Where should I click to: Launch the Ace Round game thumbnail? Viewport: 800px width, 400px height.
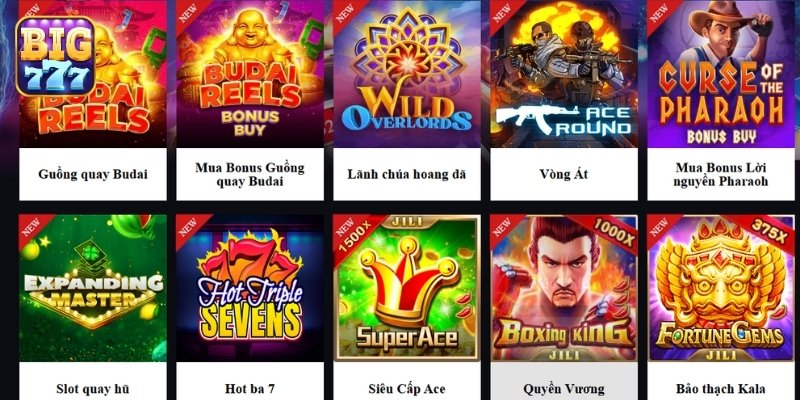(564, 74)
